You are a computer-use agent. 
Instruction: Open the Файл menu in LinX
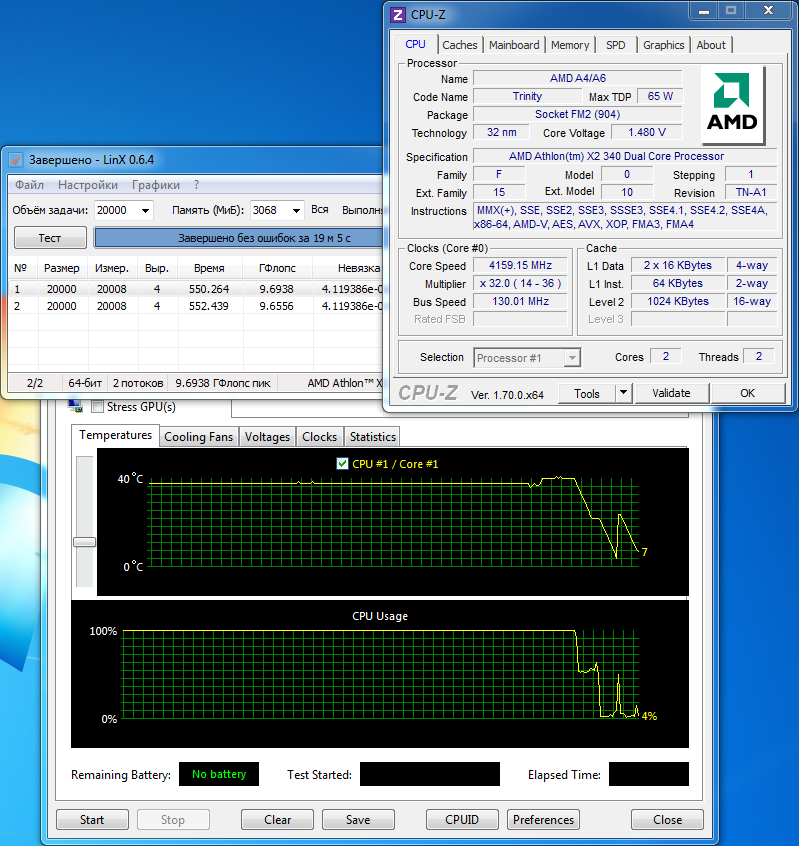click(29, 185)
